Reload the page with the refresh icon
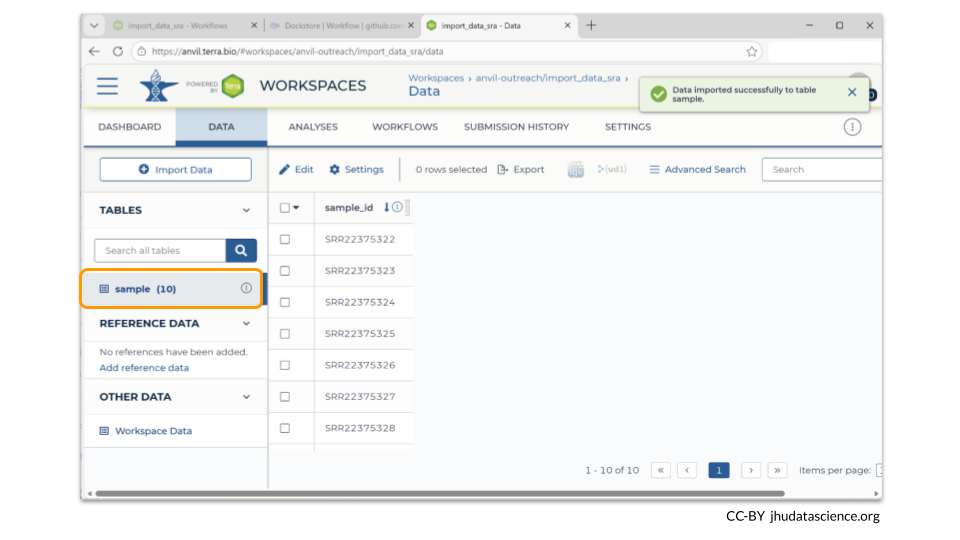The width and height of the screenshot is (960, 540). tap(118, 51)
